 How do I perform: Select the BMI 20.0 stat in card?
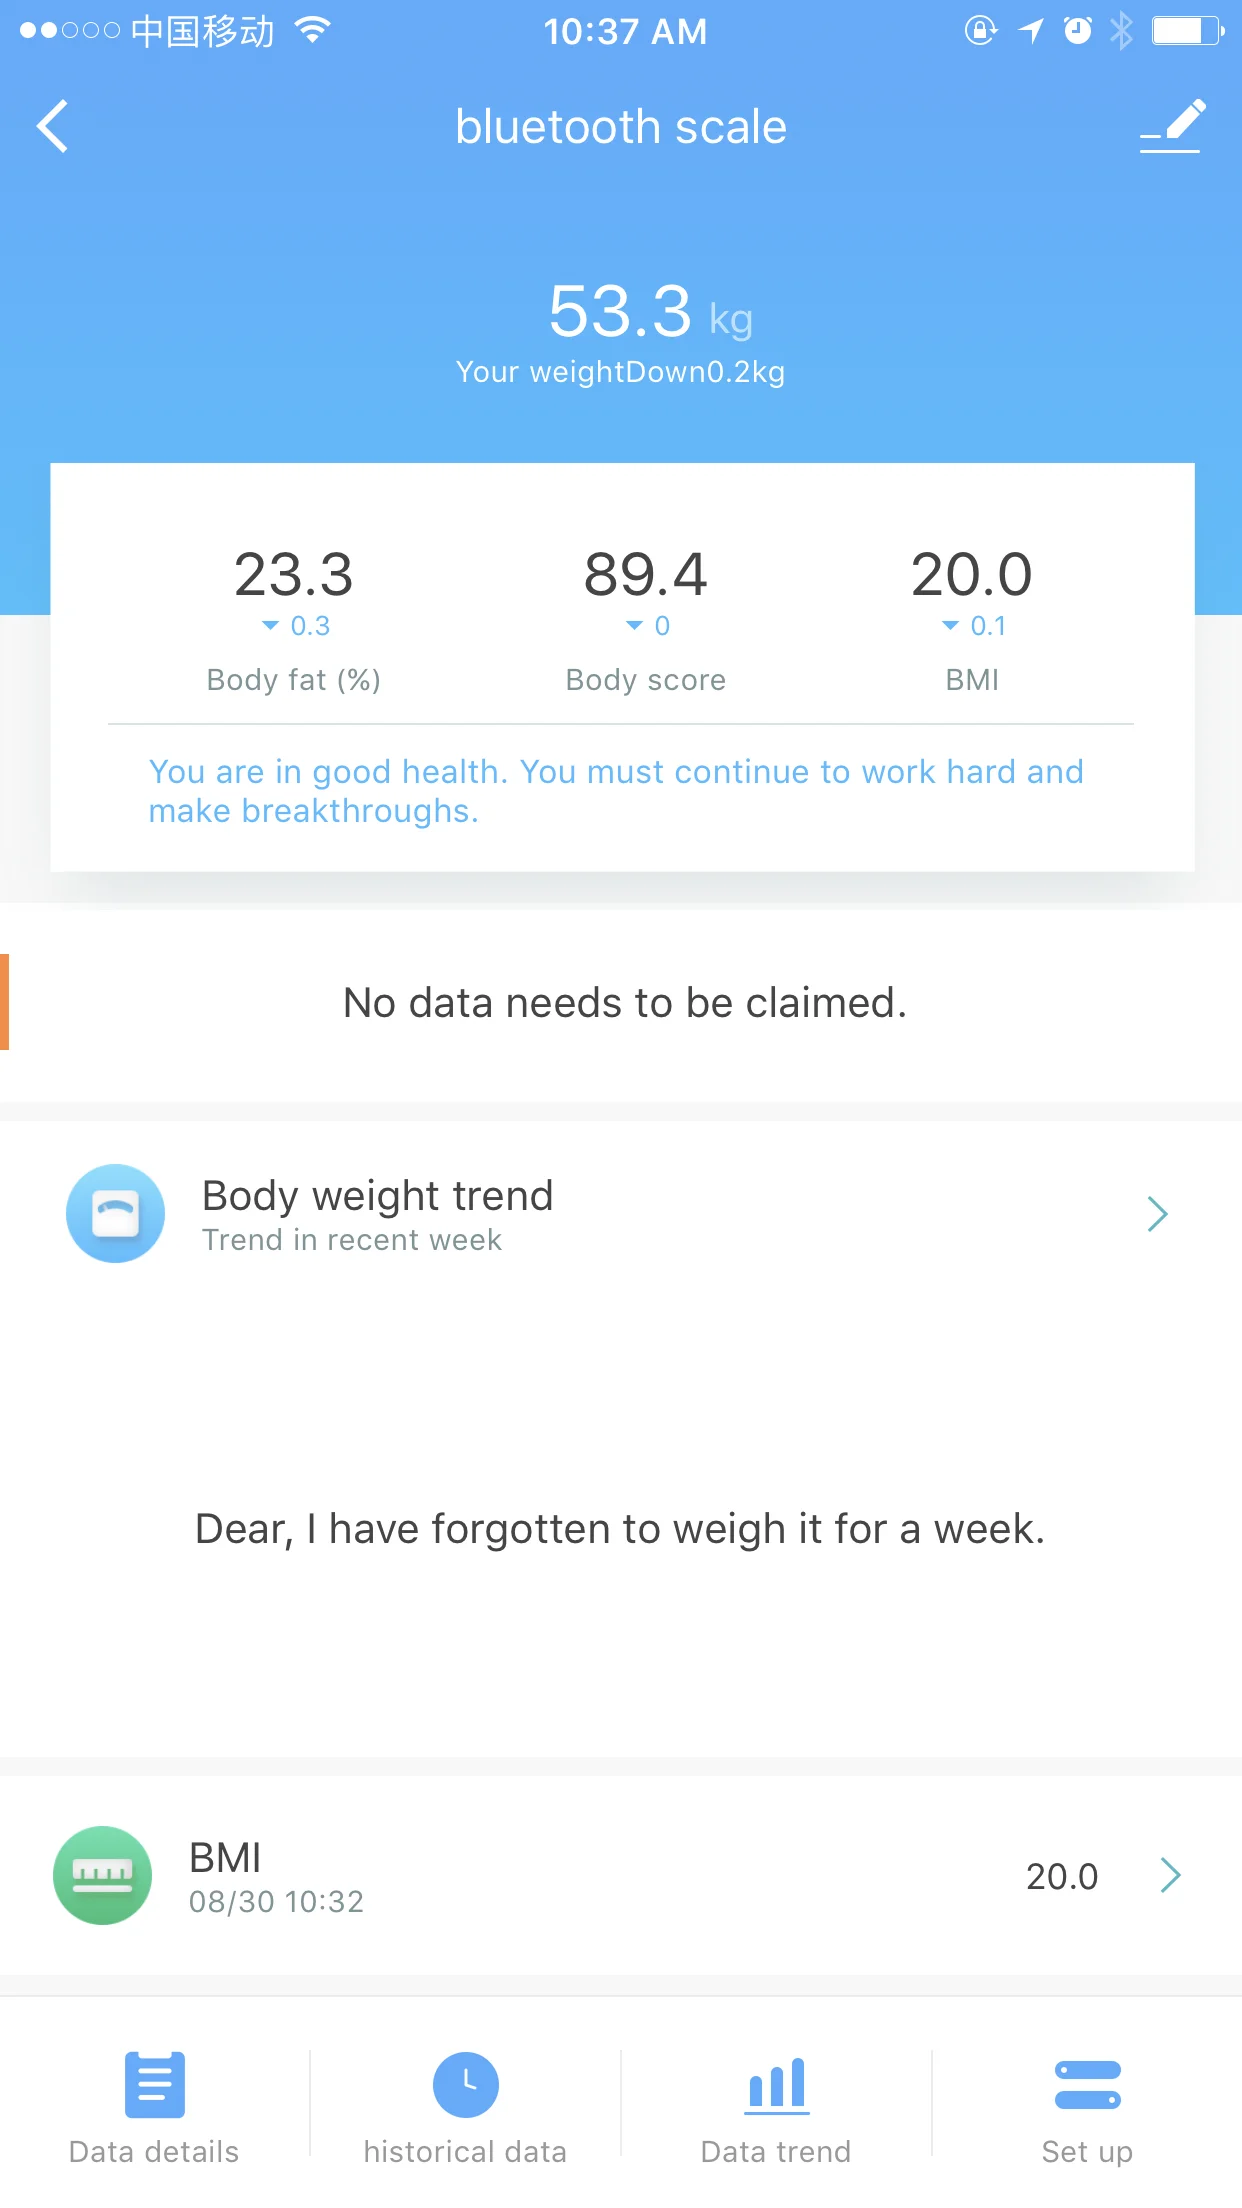(x=971, y=575)
